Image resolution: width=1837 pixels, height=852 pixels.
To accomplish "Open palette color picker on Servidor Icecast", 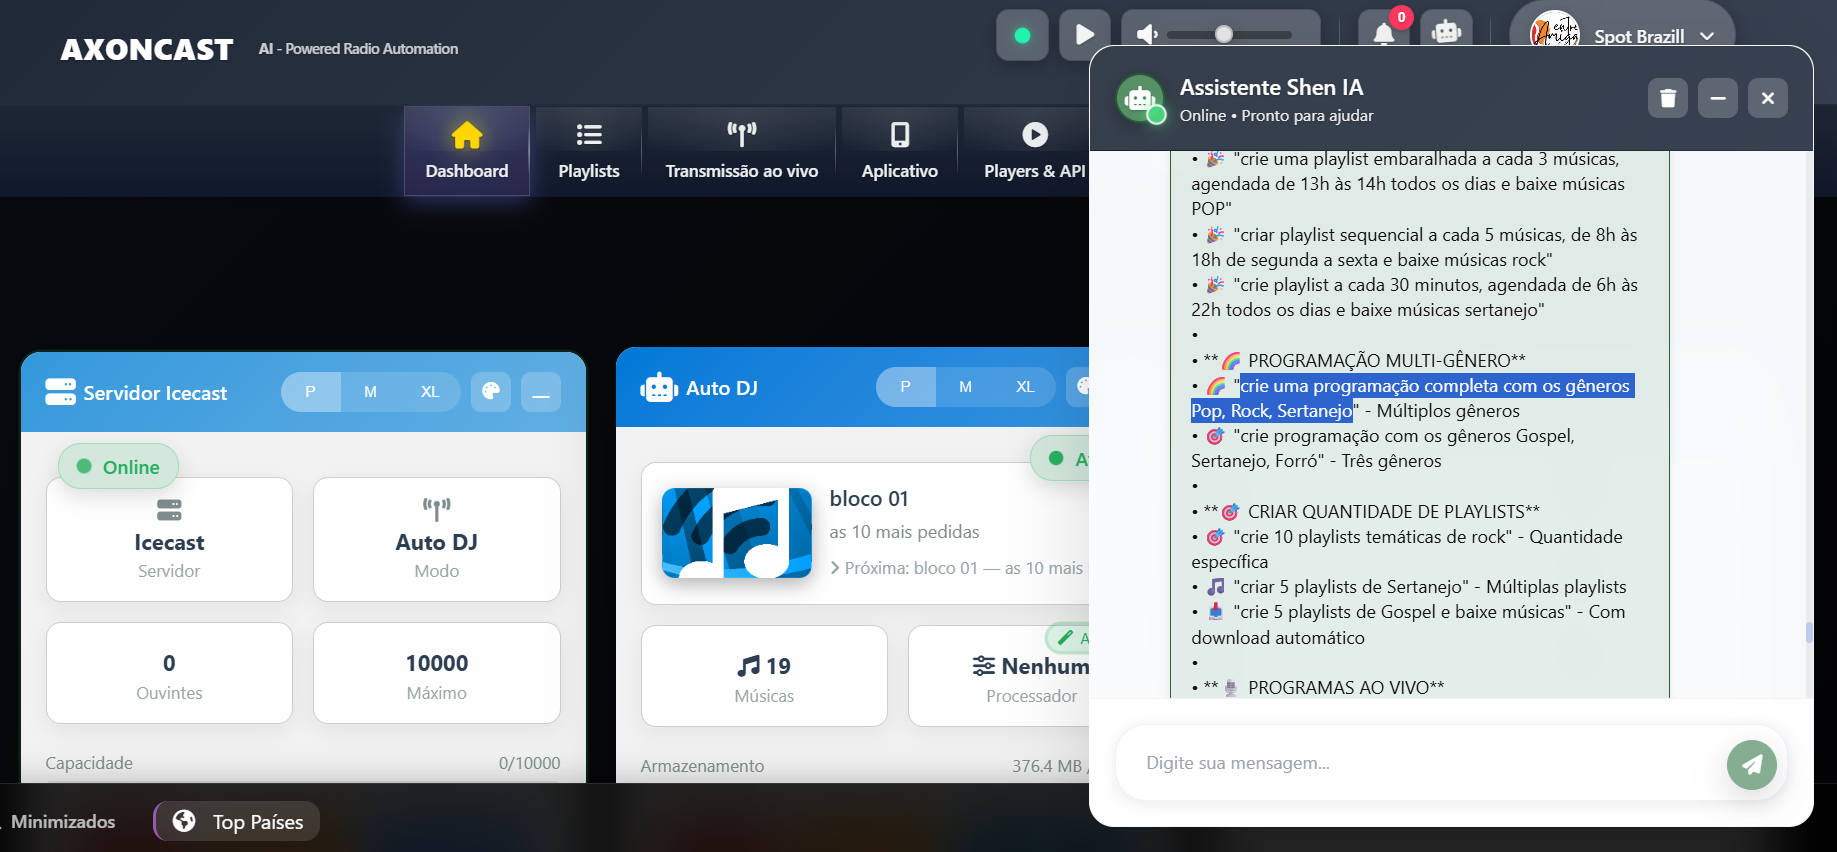I will [491, 392].
